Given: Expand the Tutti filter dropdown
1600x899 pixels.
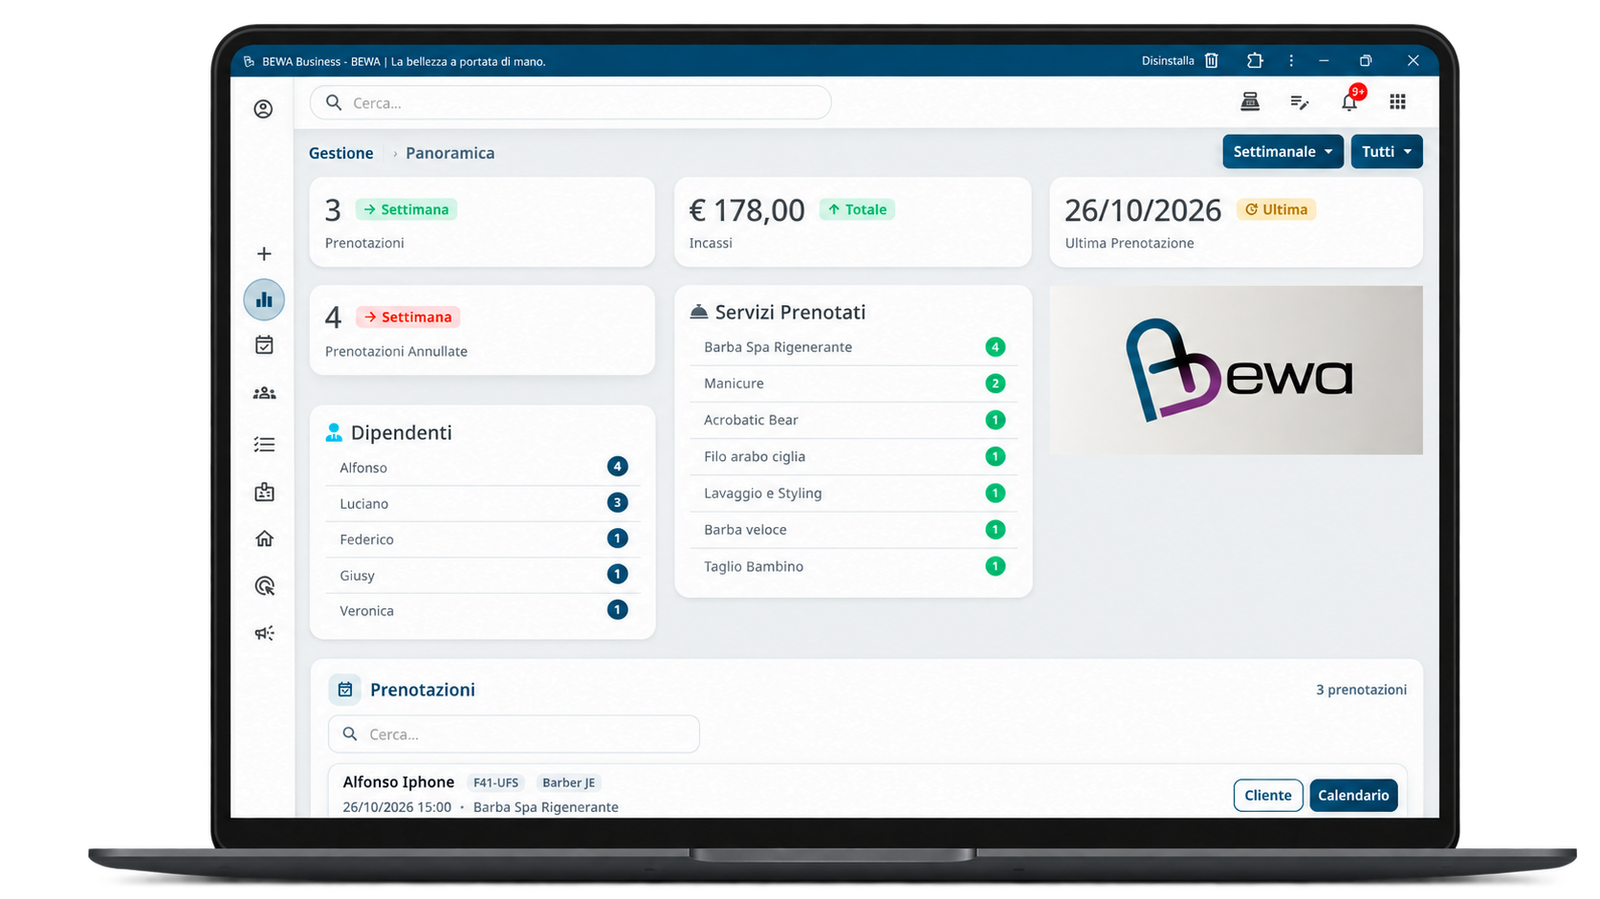Looking at the screenshot, I should pos(1387,152).
